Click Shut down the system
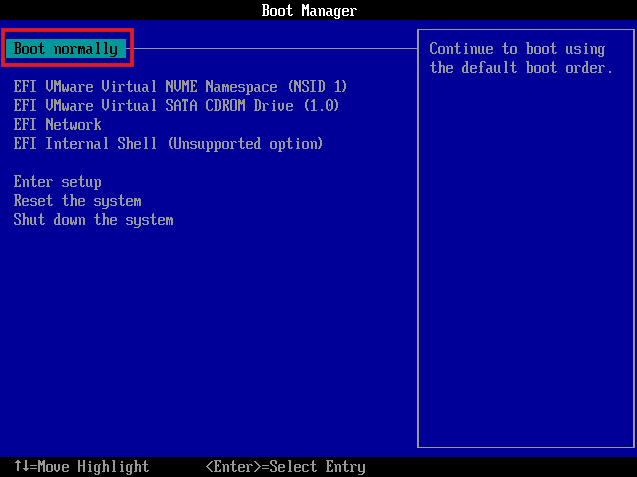The width and height of the screenshot is (637, 477). coord(93,220)
